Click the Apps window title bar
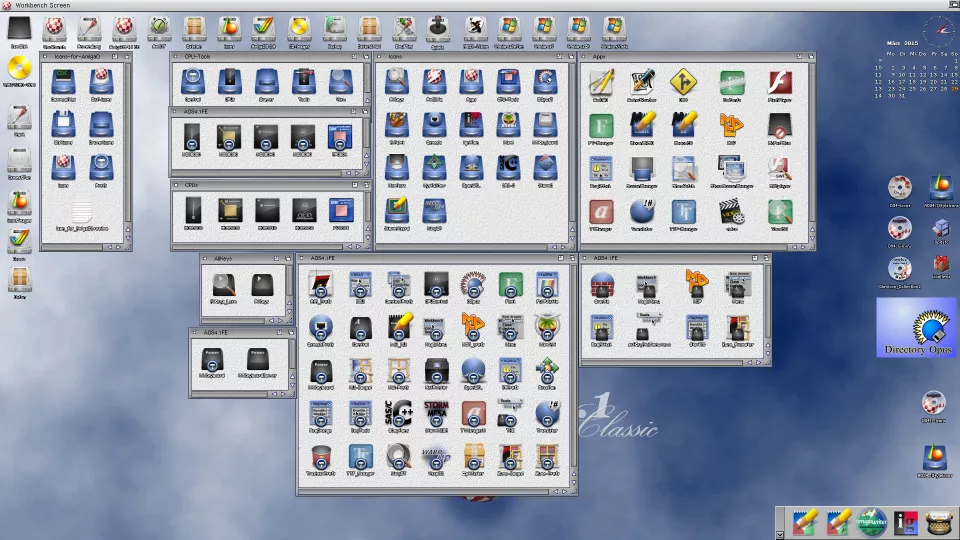 click(x=700, y=57)
